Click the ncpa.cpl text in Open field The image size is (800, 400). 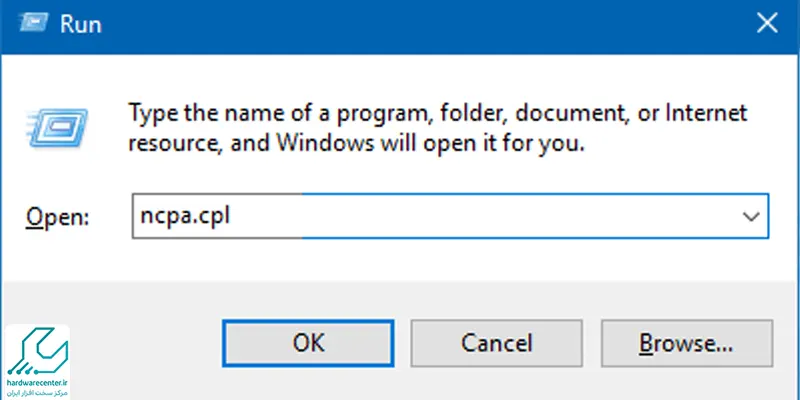(185, 217)
